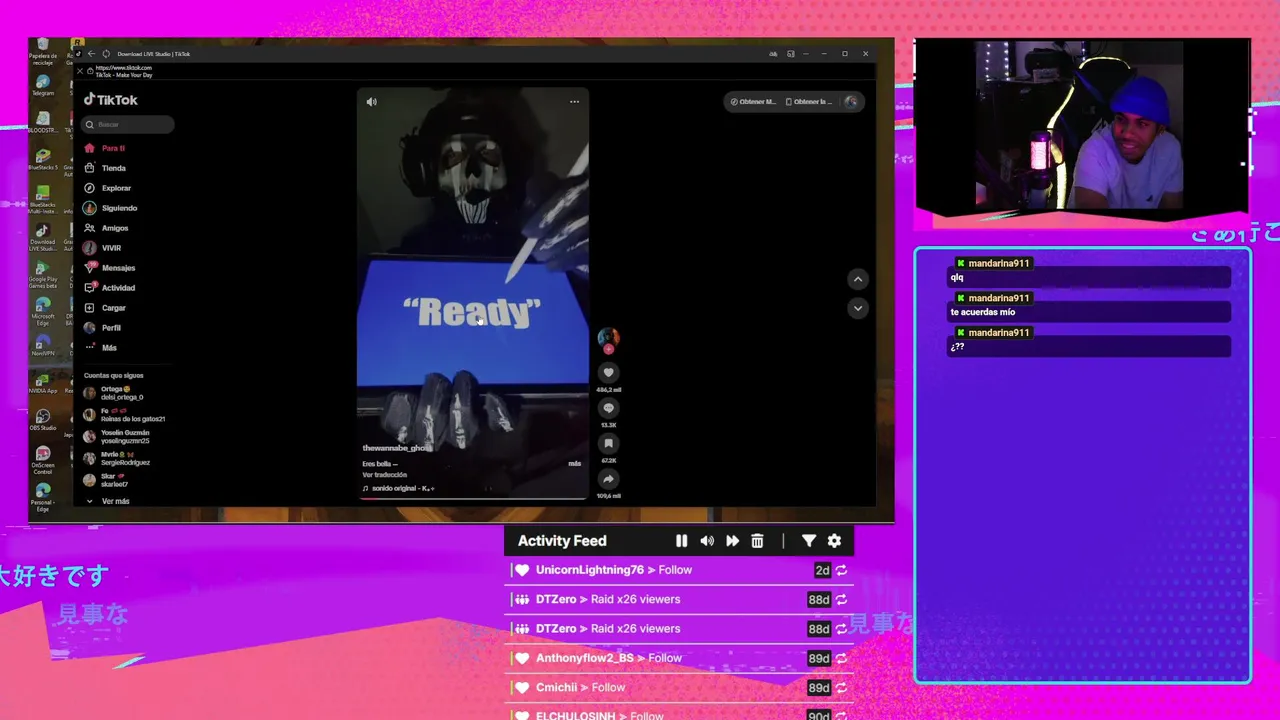The width and height of the screenshot is (1280, 720).
Task: Open the Activity Feed filter
Action: pos(809,541)
